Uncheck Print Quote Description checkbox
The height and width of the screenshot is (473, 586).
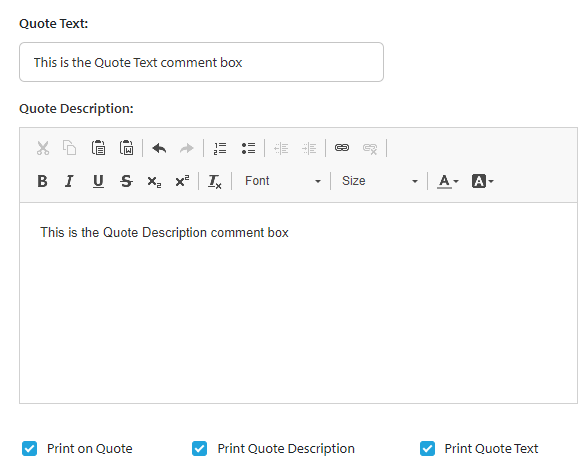200,449
